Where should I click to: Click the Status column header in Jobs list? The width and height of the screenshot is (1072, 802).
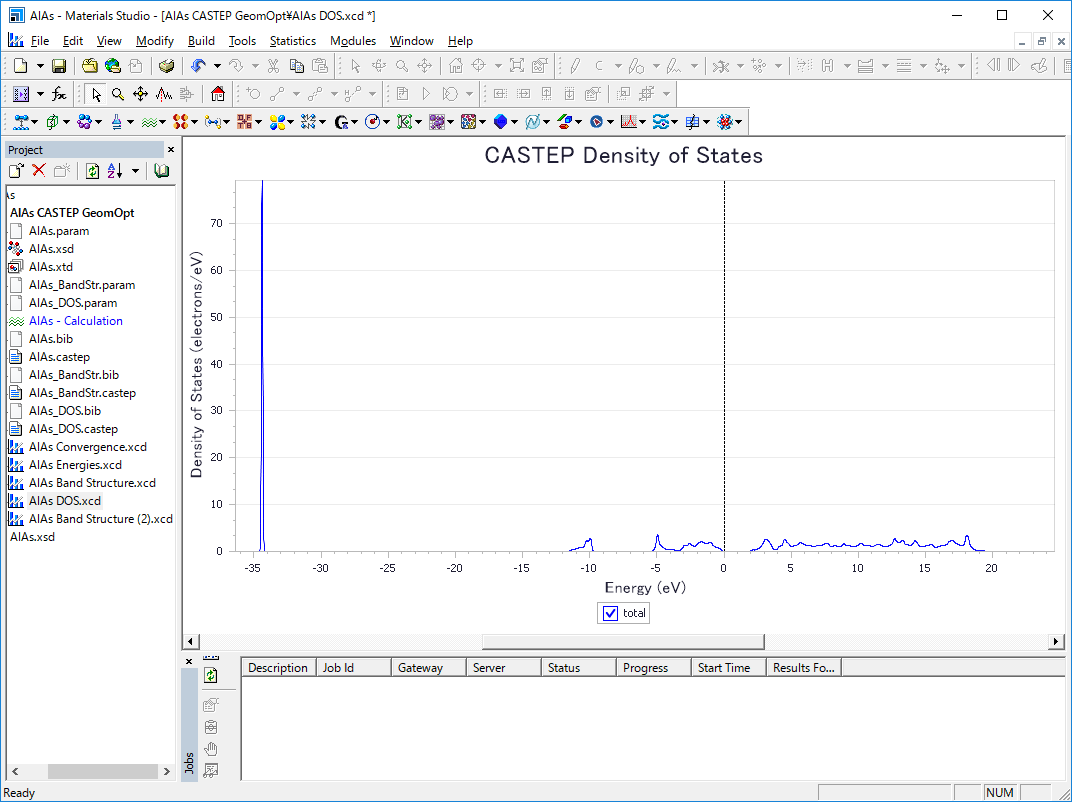(564, 668)
